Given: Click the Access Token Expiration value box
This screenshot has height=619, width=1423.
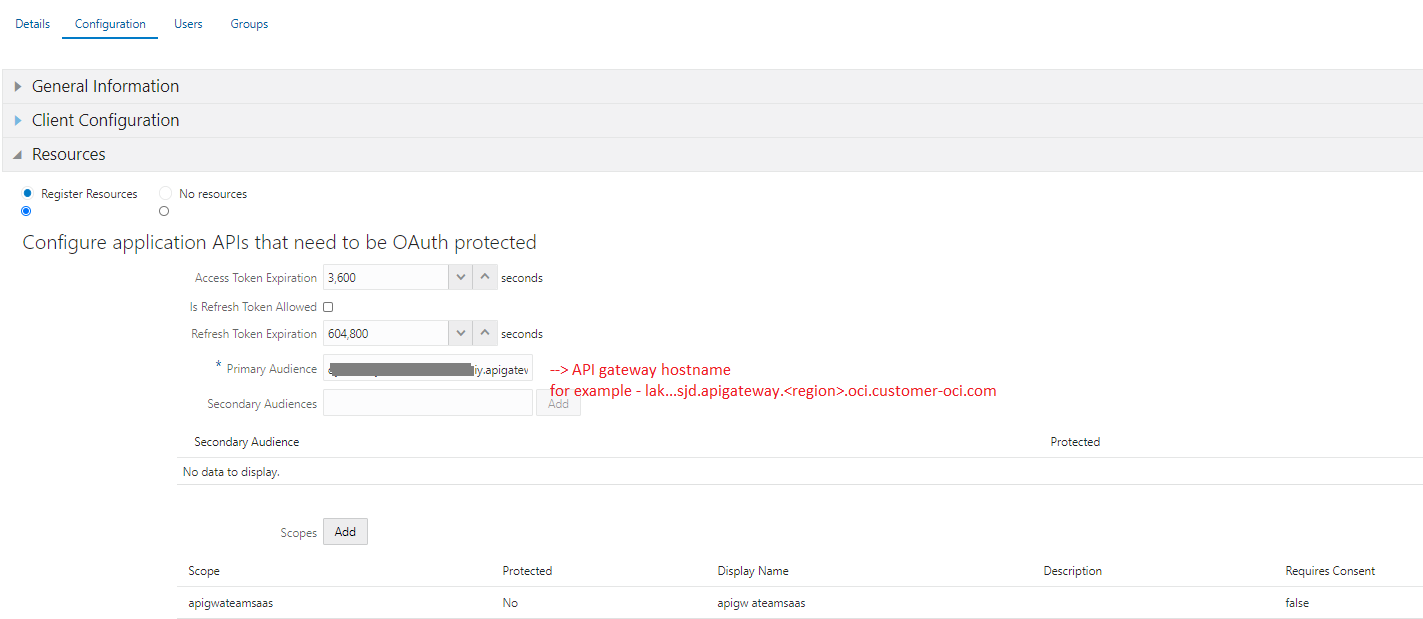Looking at the screenshot, I should [x=390, y=277].
